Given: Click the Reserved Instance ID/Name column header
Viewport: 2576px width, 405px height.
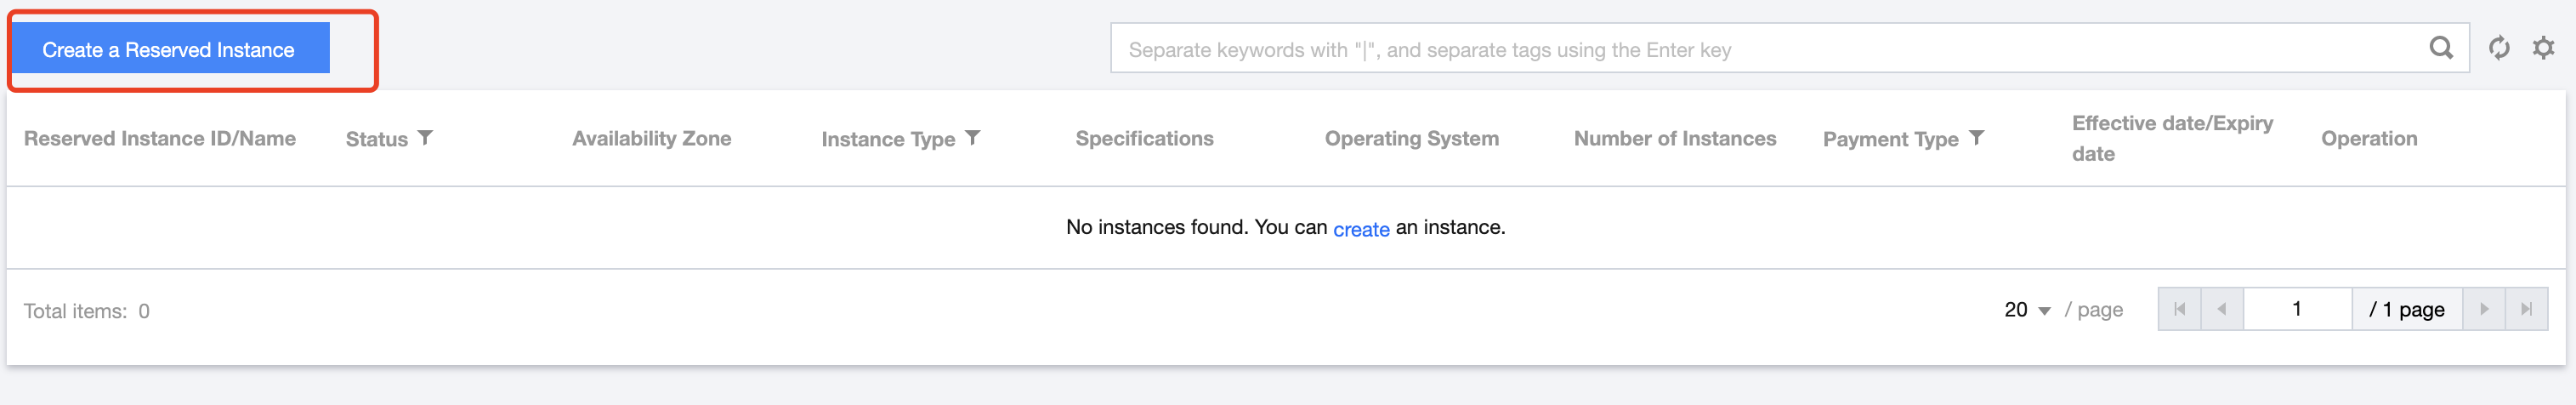Looking at the screenshot, I should click(160, 139).
